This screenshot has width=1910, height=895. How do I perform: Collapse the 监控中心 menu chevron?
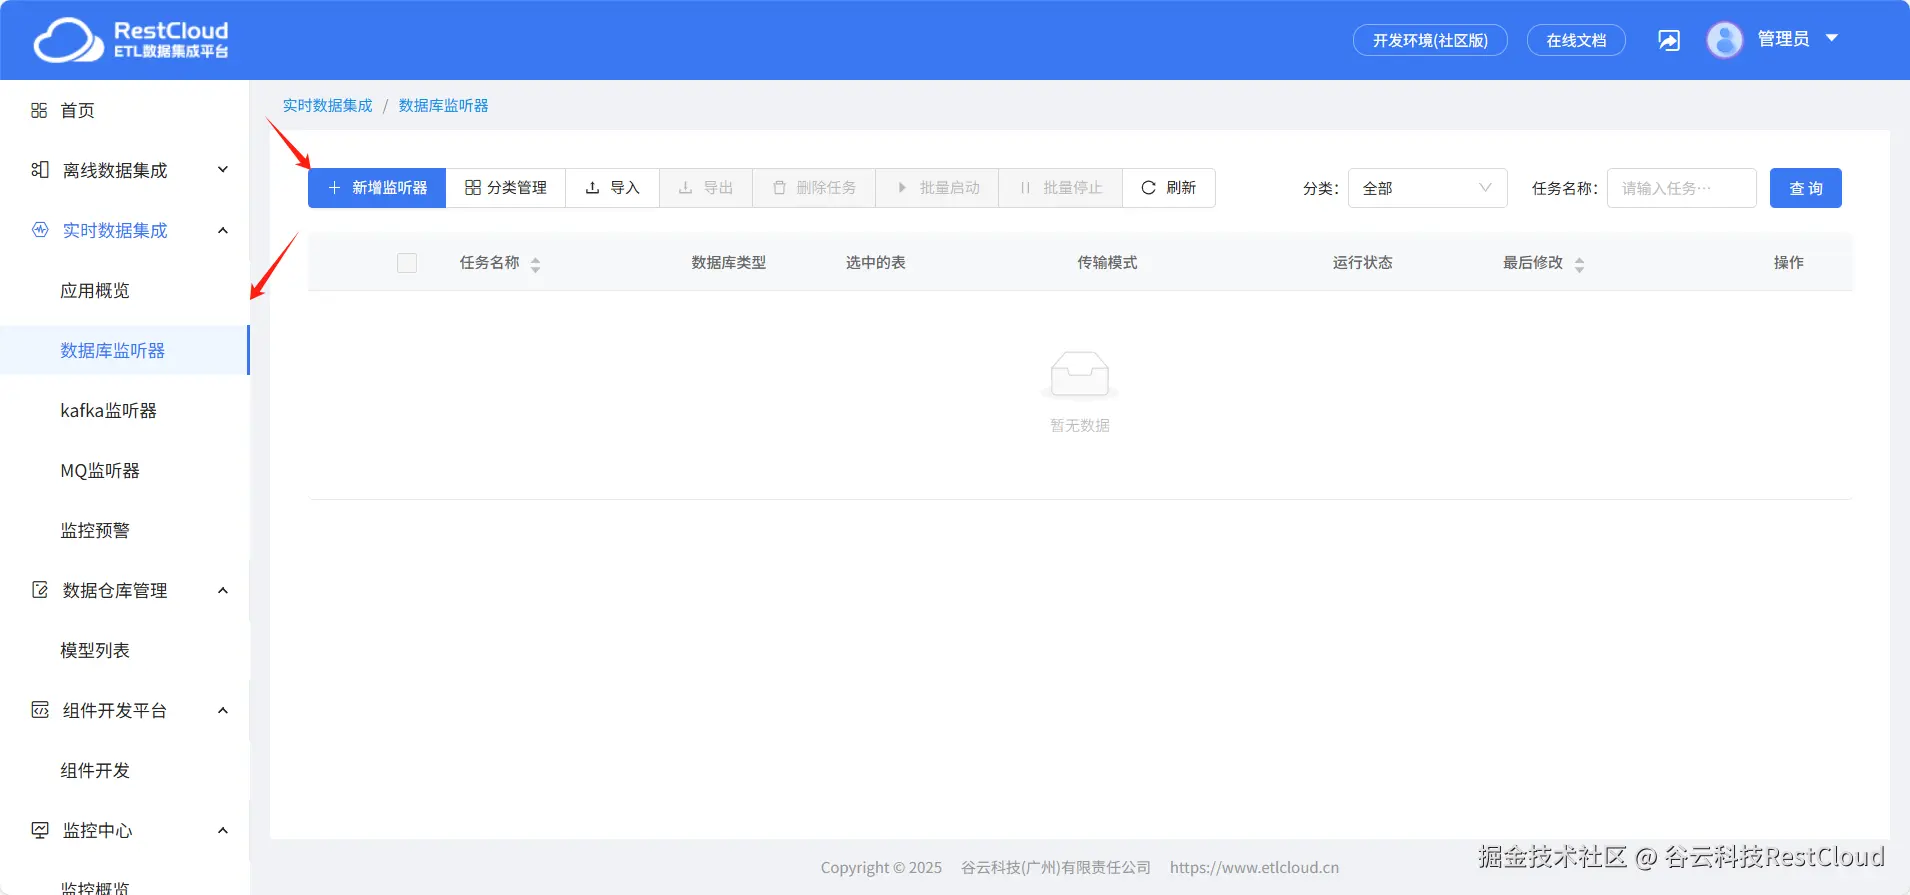[223, 830]
